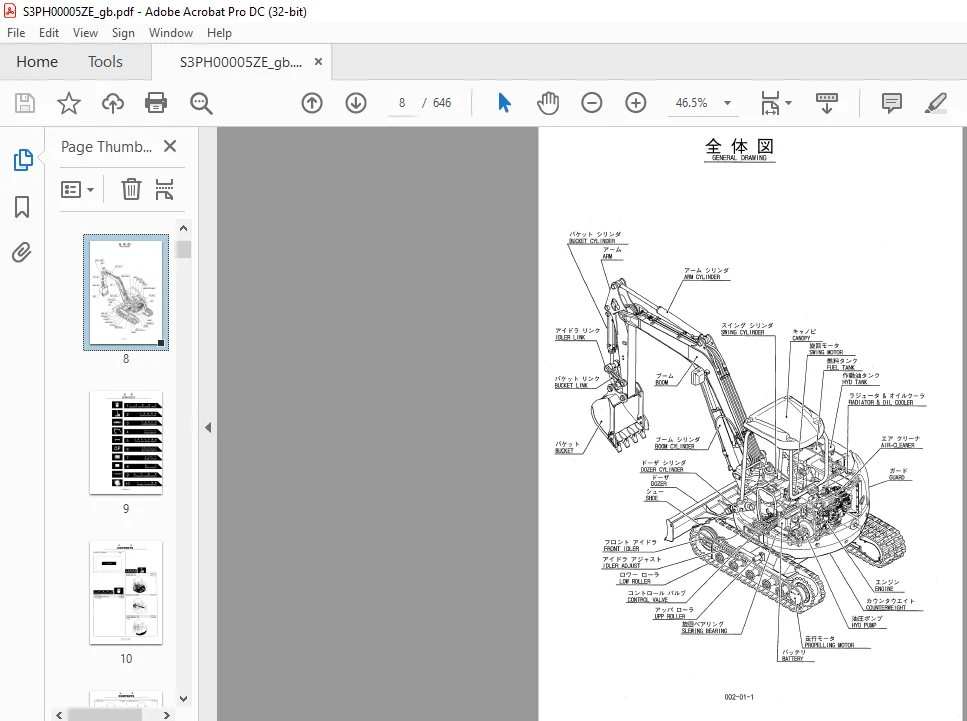Add a comment with the speech bubble icon
Viewport: 967px width, 721px height.
click(892, 103)
